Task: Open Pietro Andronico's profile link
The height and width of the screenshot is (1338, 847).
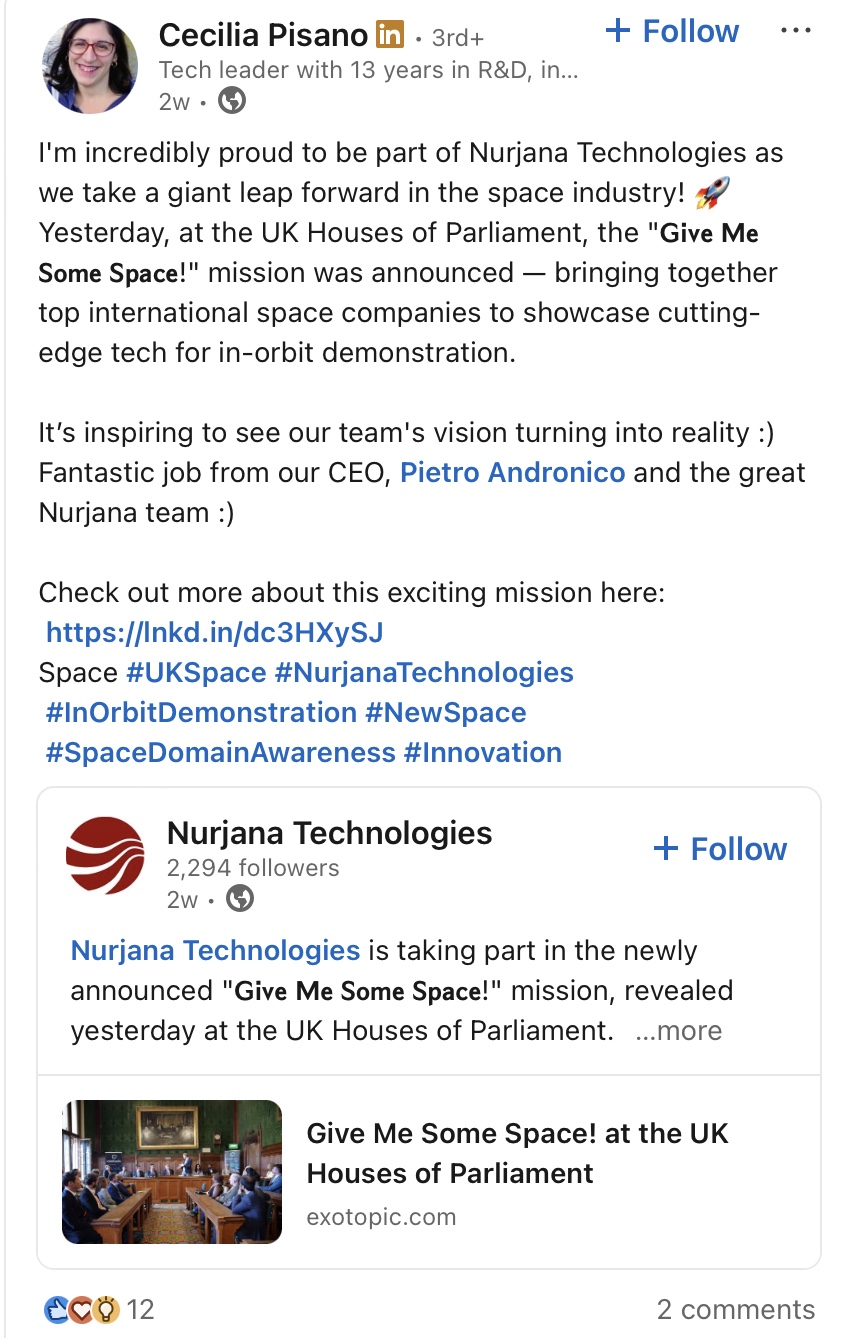Action: click(512, 472)
